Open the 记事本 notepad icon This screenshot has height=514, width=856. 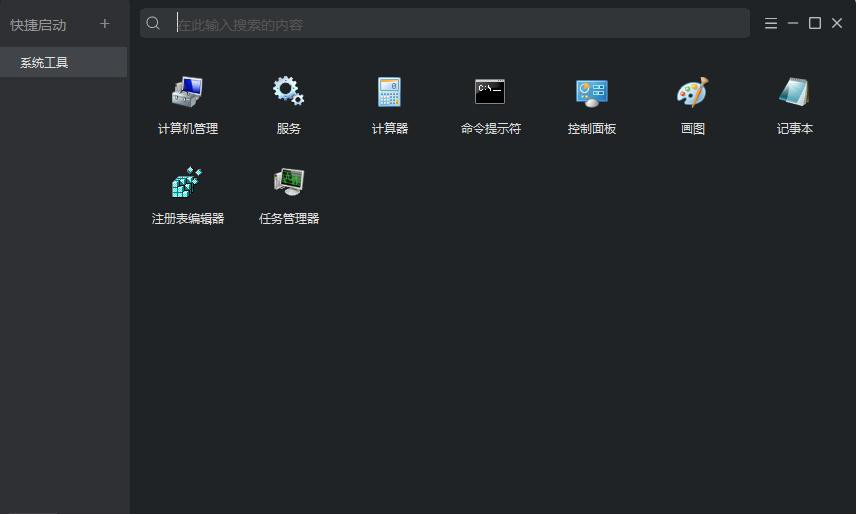[794, 92]
